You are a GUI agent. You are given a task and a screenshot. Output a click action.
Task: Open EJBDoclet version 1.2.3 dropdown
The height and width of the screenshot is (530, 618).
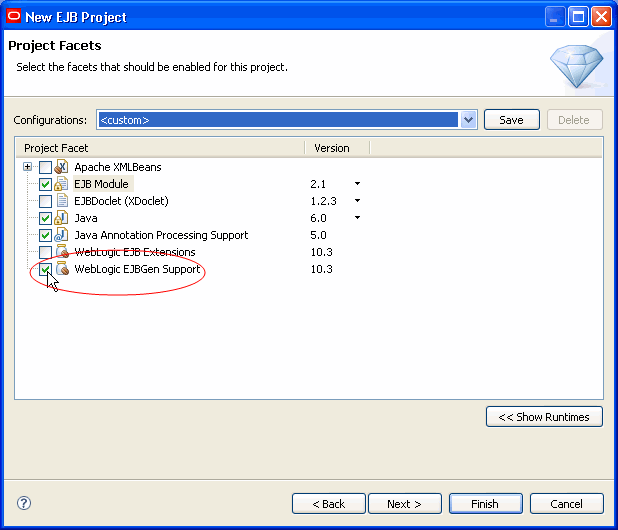(x=357, y=201)
